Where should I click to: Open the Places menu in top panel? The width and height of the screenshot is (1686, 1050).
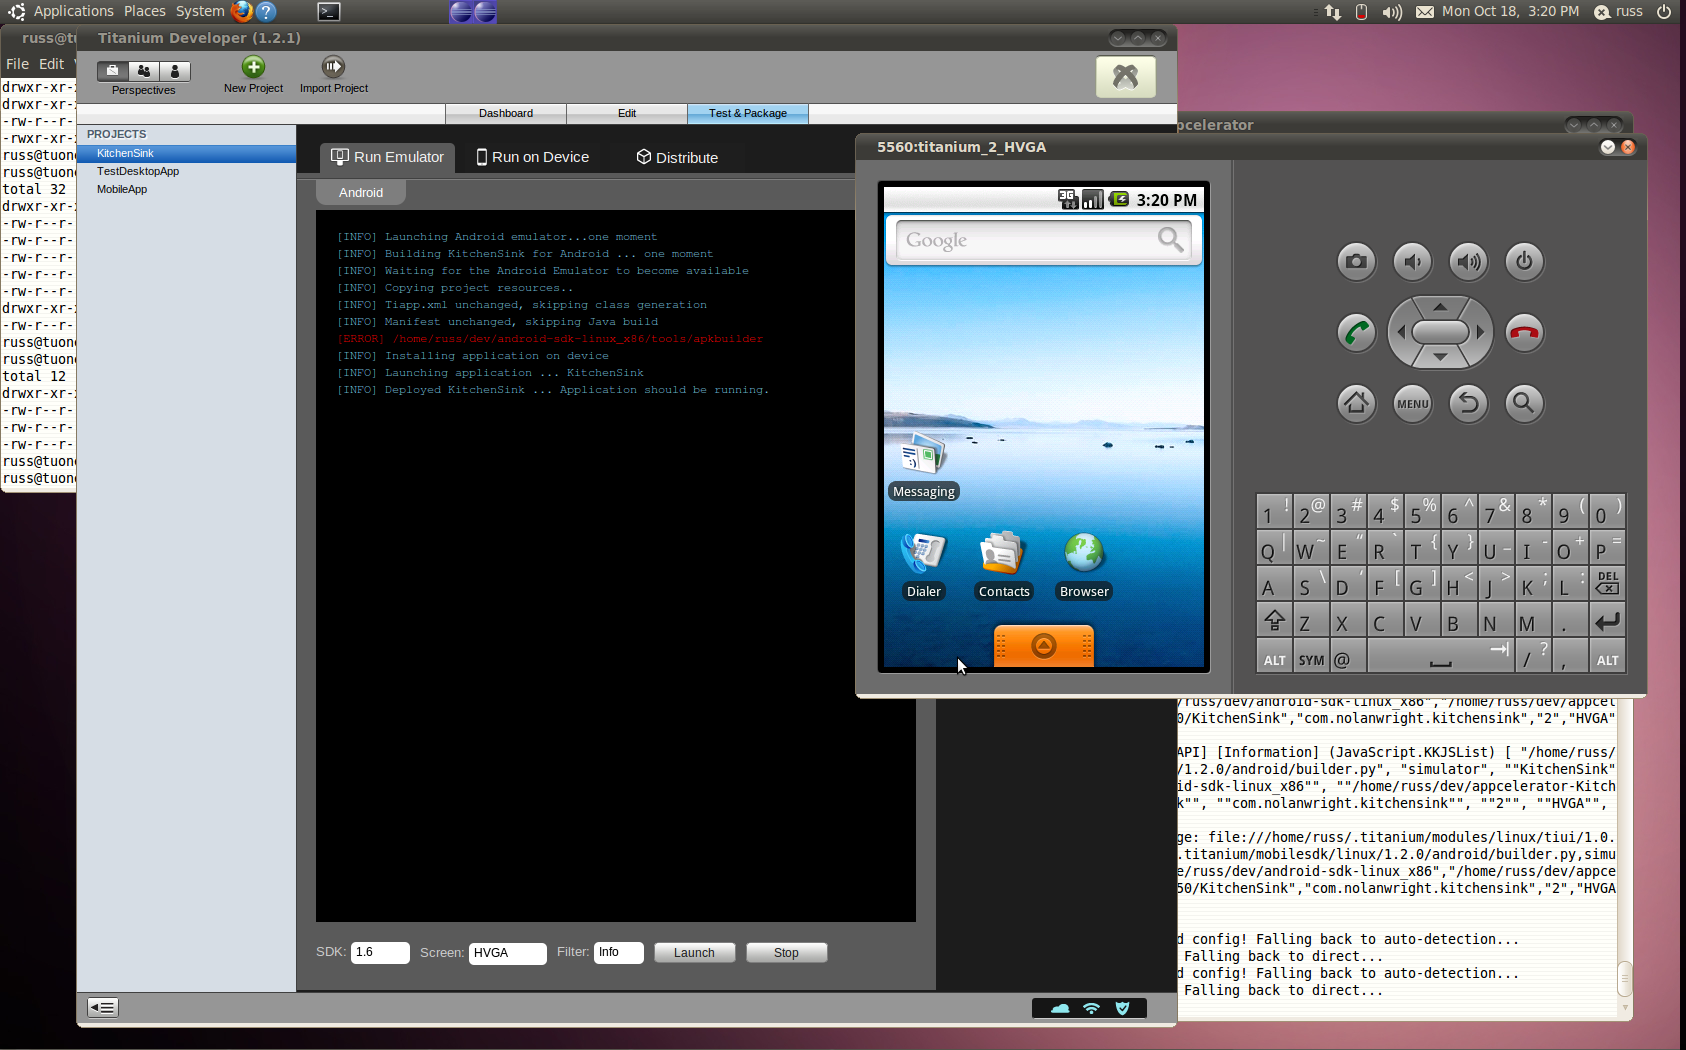coord(145,11)
